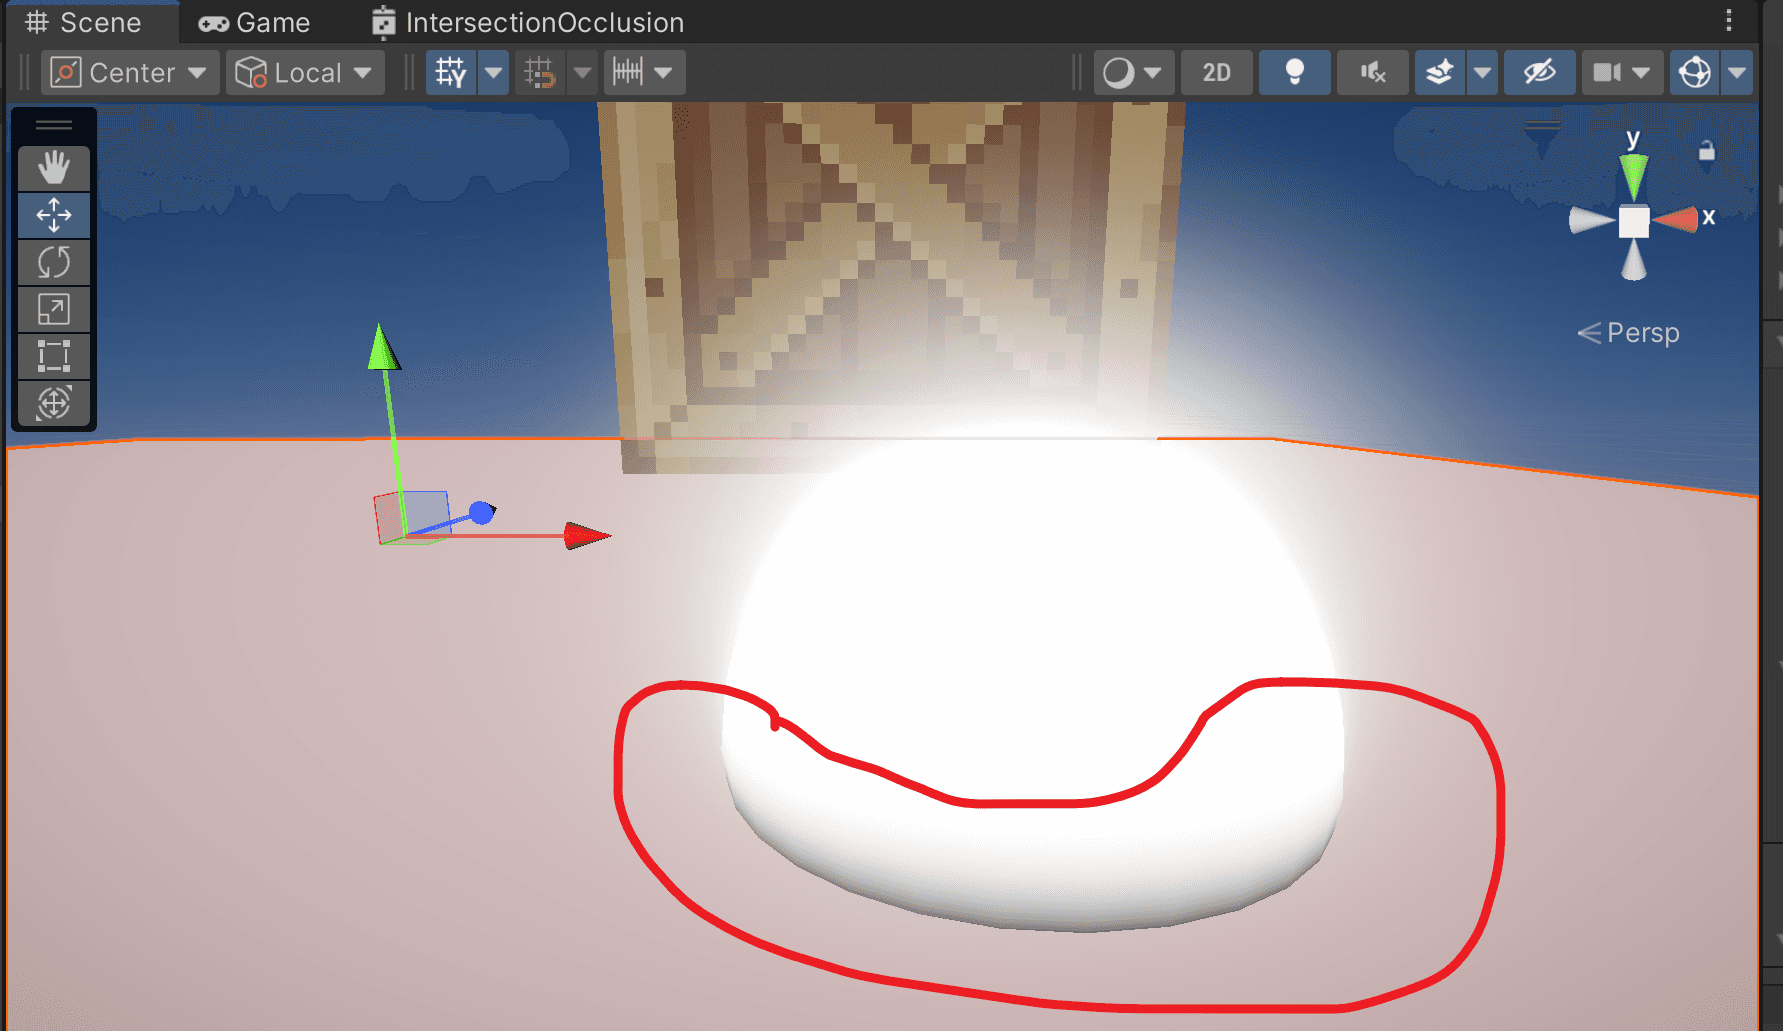This screenshot has width=1783, height=1031.
Task: Click the tools overlay drag handle
Action: 54,126
